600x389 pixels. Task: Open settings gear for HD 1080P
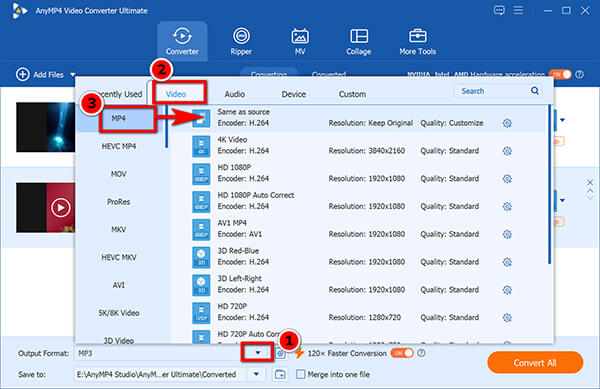click(507, 179)
